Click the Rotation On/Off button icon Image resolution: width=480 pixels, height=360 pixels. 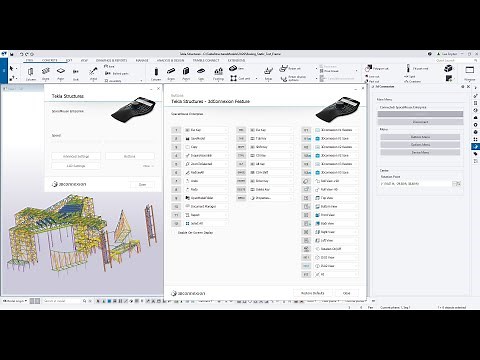306,249
